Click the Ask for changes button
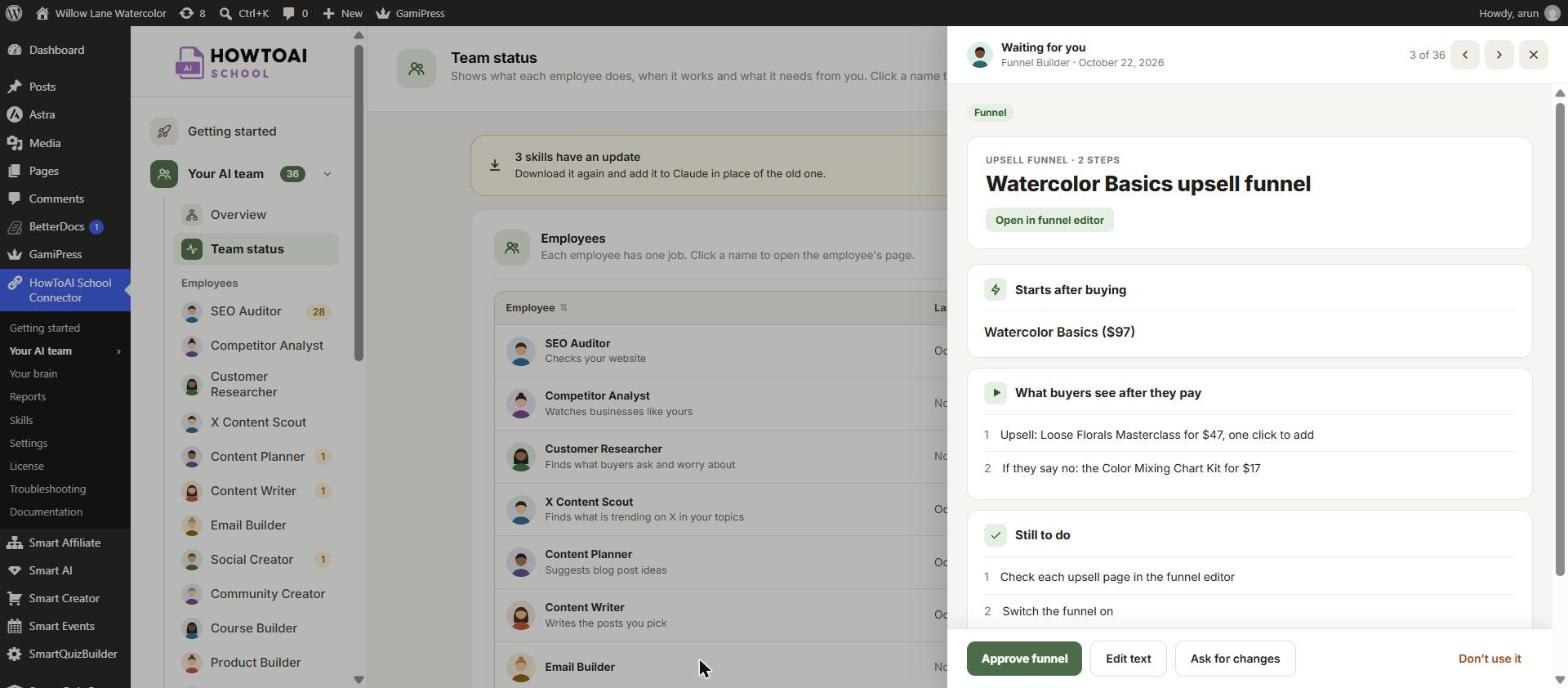The width and height of the screenshot is (1568, 688). click(1235, 659)
